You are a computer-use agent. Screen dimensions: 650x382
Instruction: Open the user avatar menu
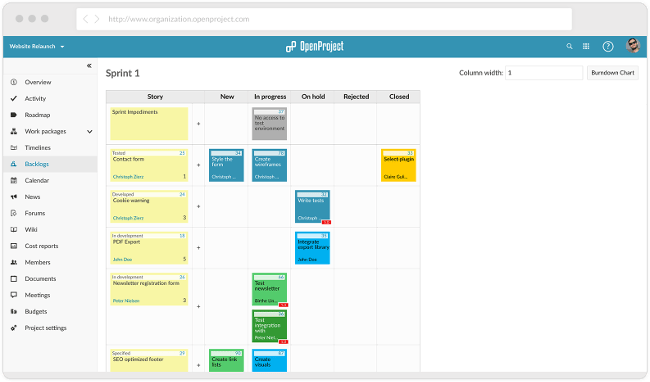[x=633, y=46]
